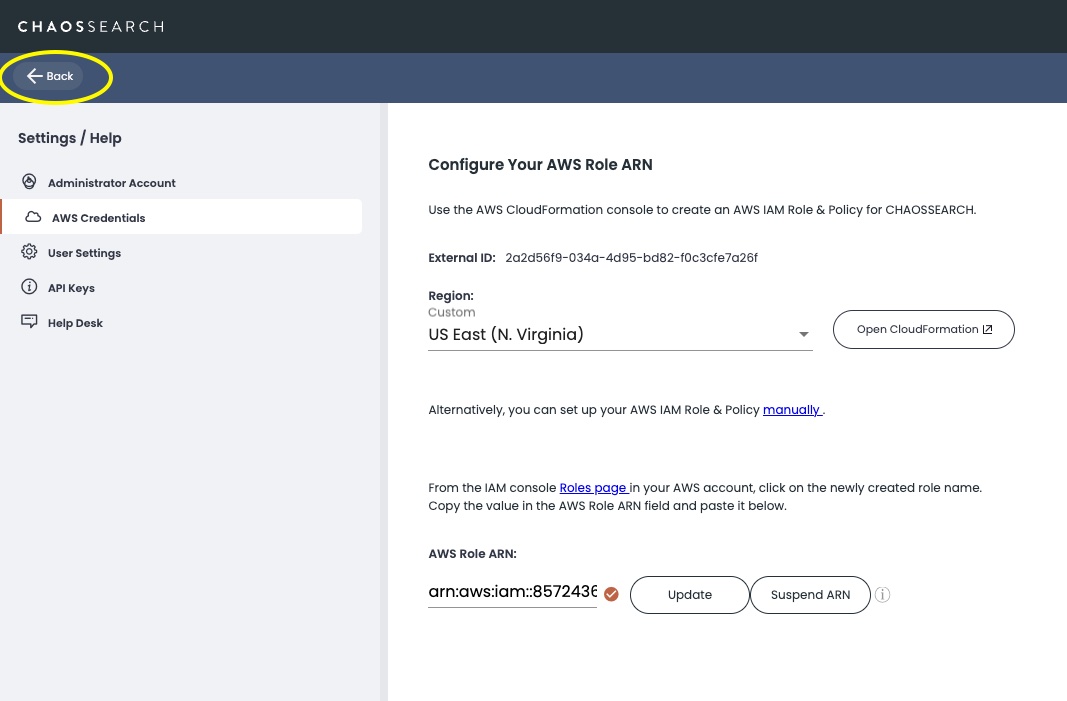Click the back arrow icon

point(35,76)
